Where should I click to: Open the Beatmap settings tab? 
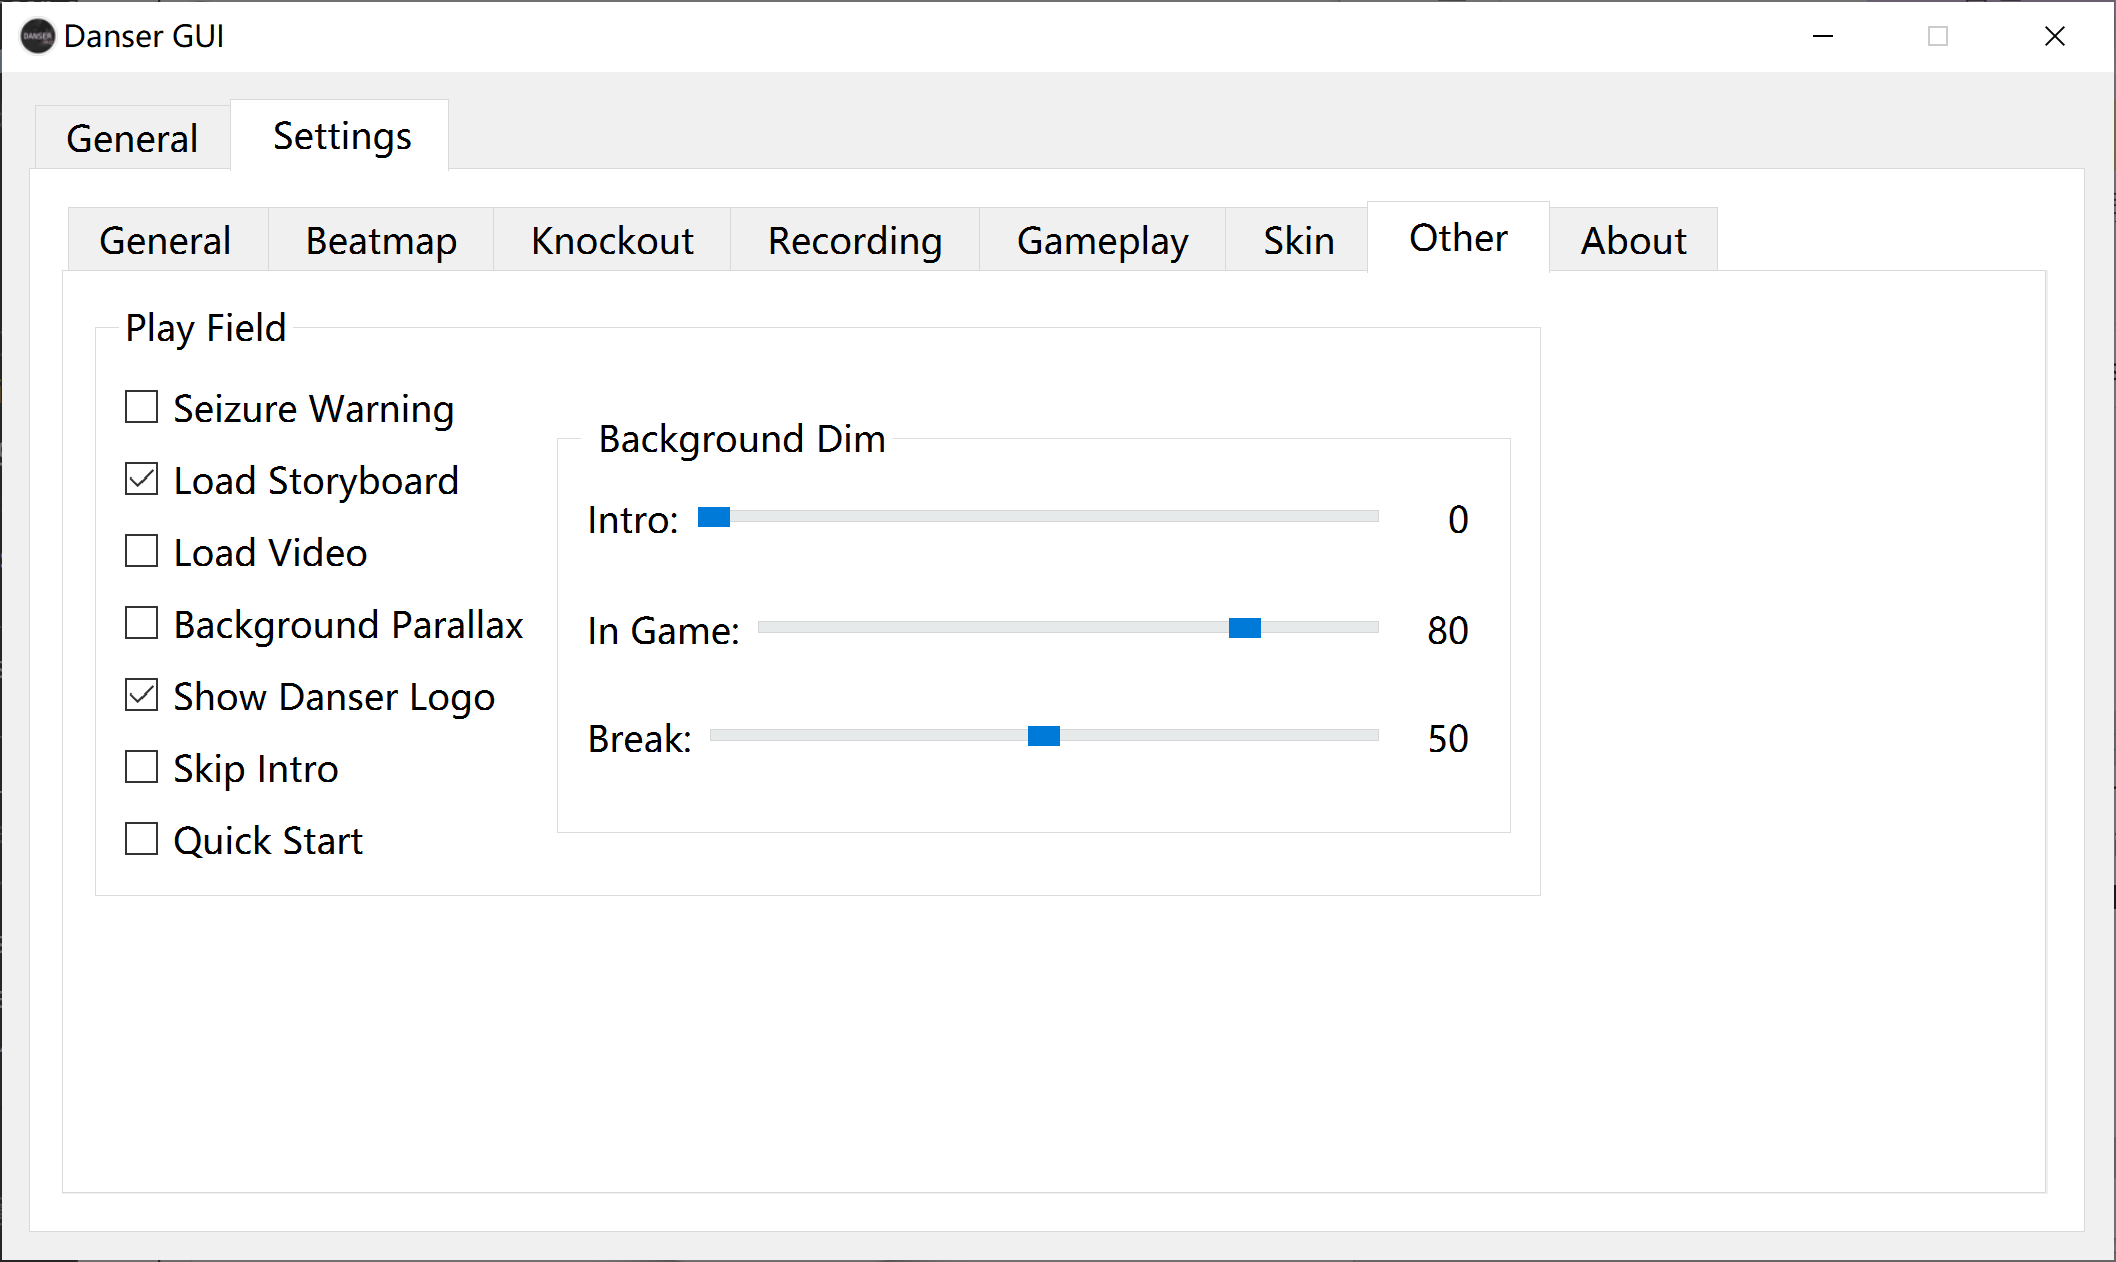[381, 241]
